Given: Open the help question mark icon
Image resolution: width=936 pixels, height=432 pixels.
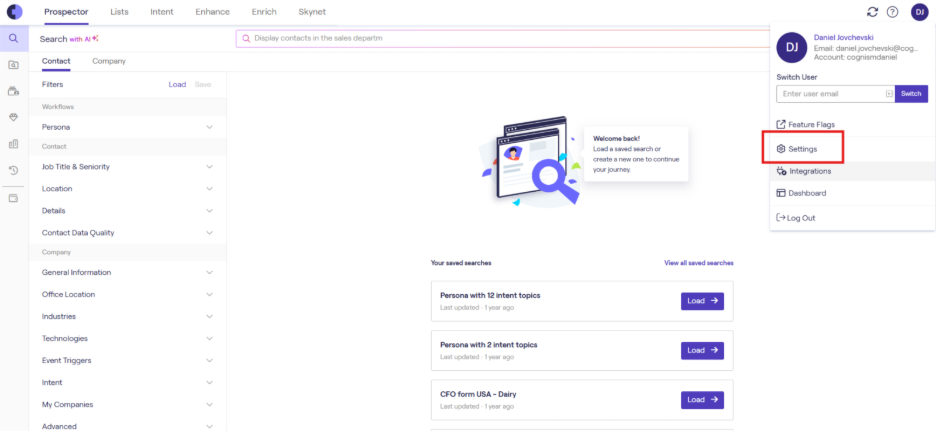Looking at the screenshot, I should (x=892, y=12).
